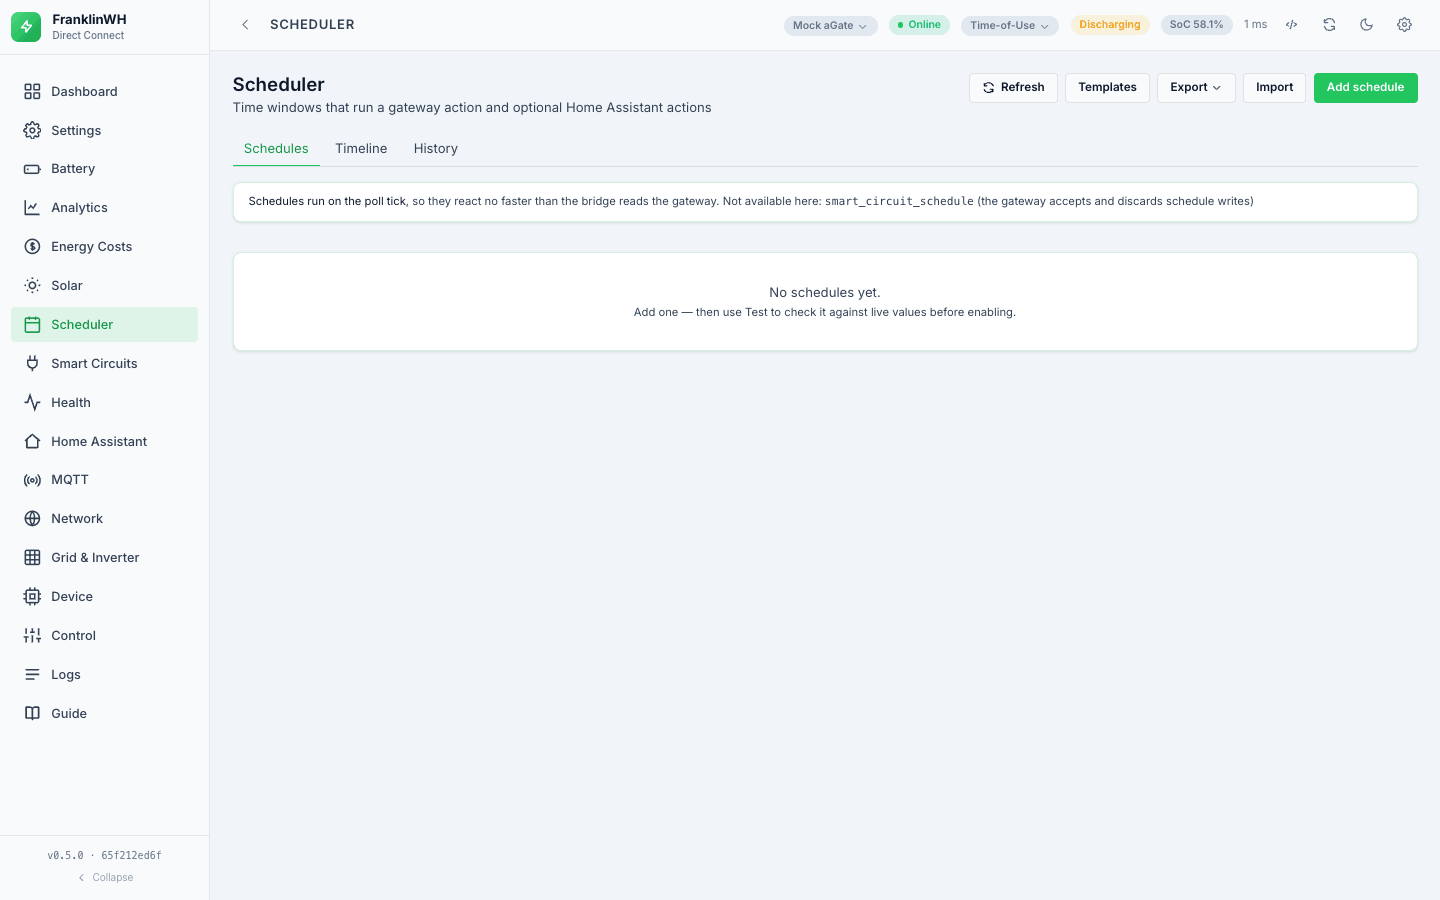1440x900 pixels.
Task: Expand the Mock aGate gateway dropdown
Action: point(830,25)
